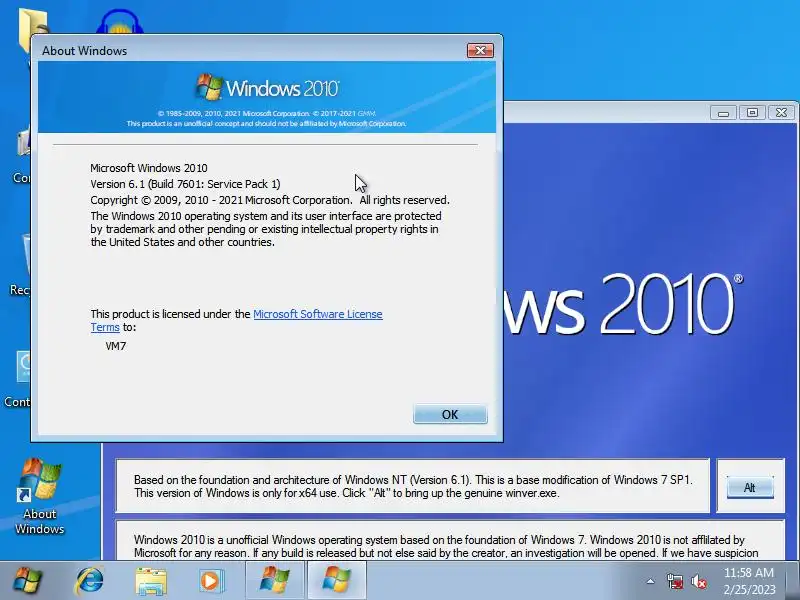Minimize the background Windows 2010 window
Viewport: 800px width, 600px height.
[723, 113]
